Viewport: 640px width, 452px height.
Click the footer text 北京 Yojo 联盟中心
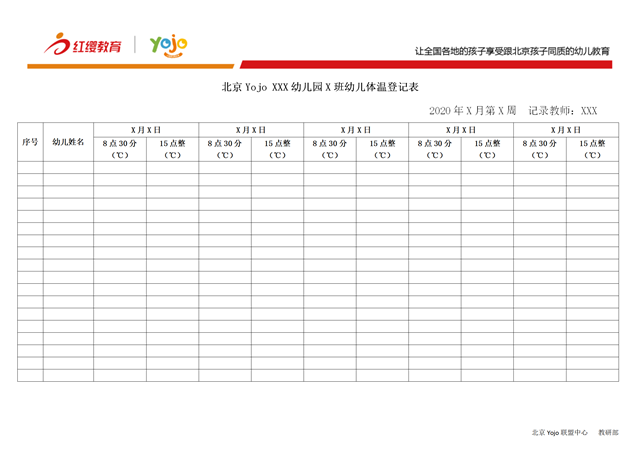click(x=560, y=432)
